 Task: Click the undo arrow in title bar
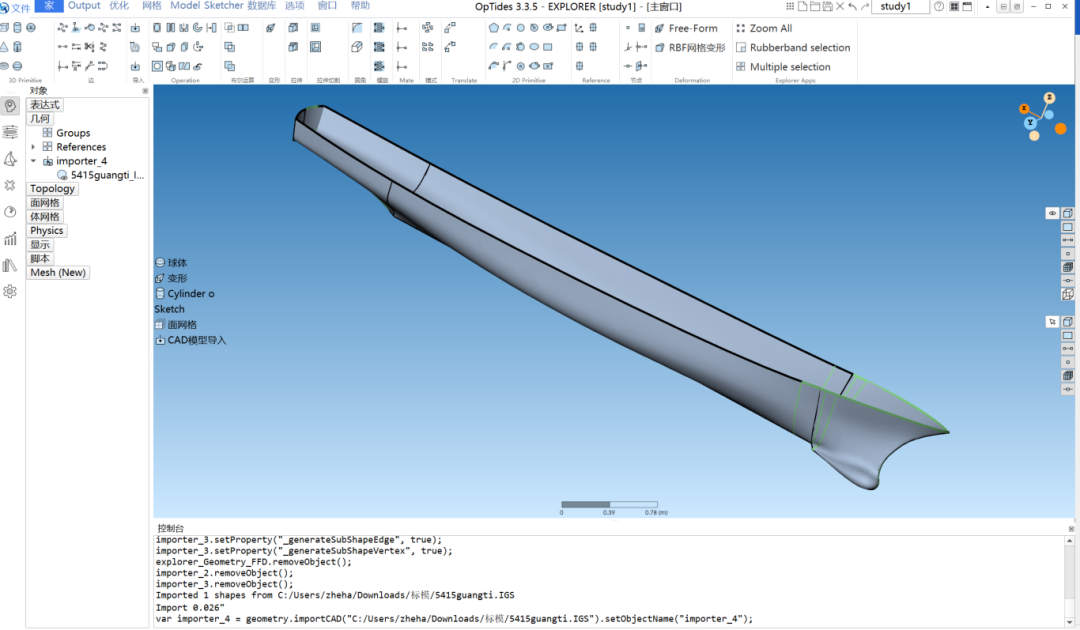point(853,6)
